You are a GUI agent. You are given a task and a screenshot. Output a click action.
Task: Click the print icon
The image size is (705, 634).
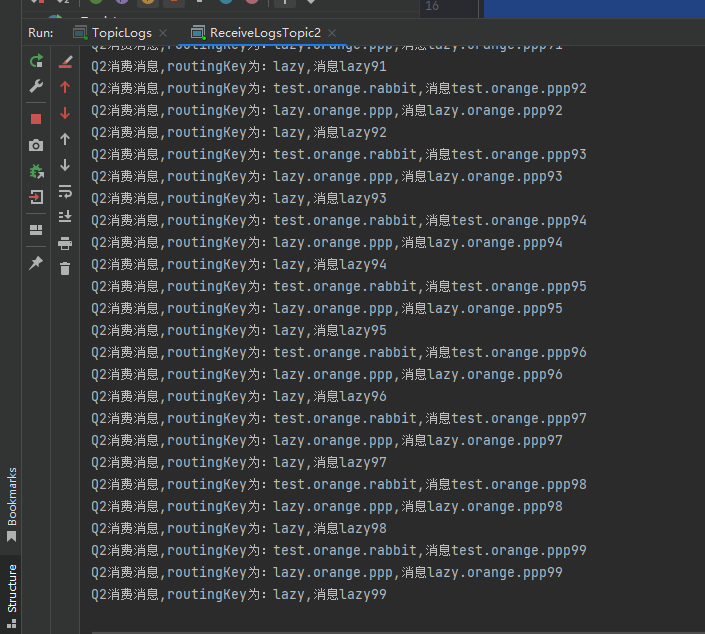pos(65,243)
